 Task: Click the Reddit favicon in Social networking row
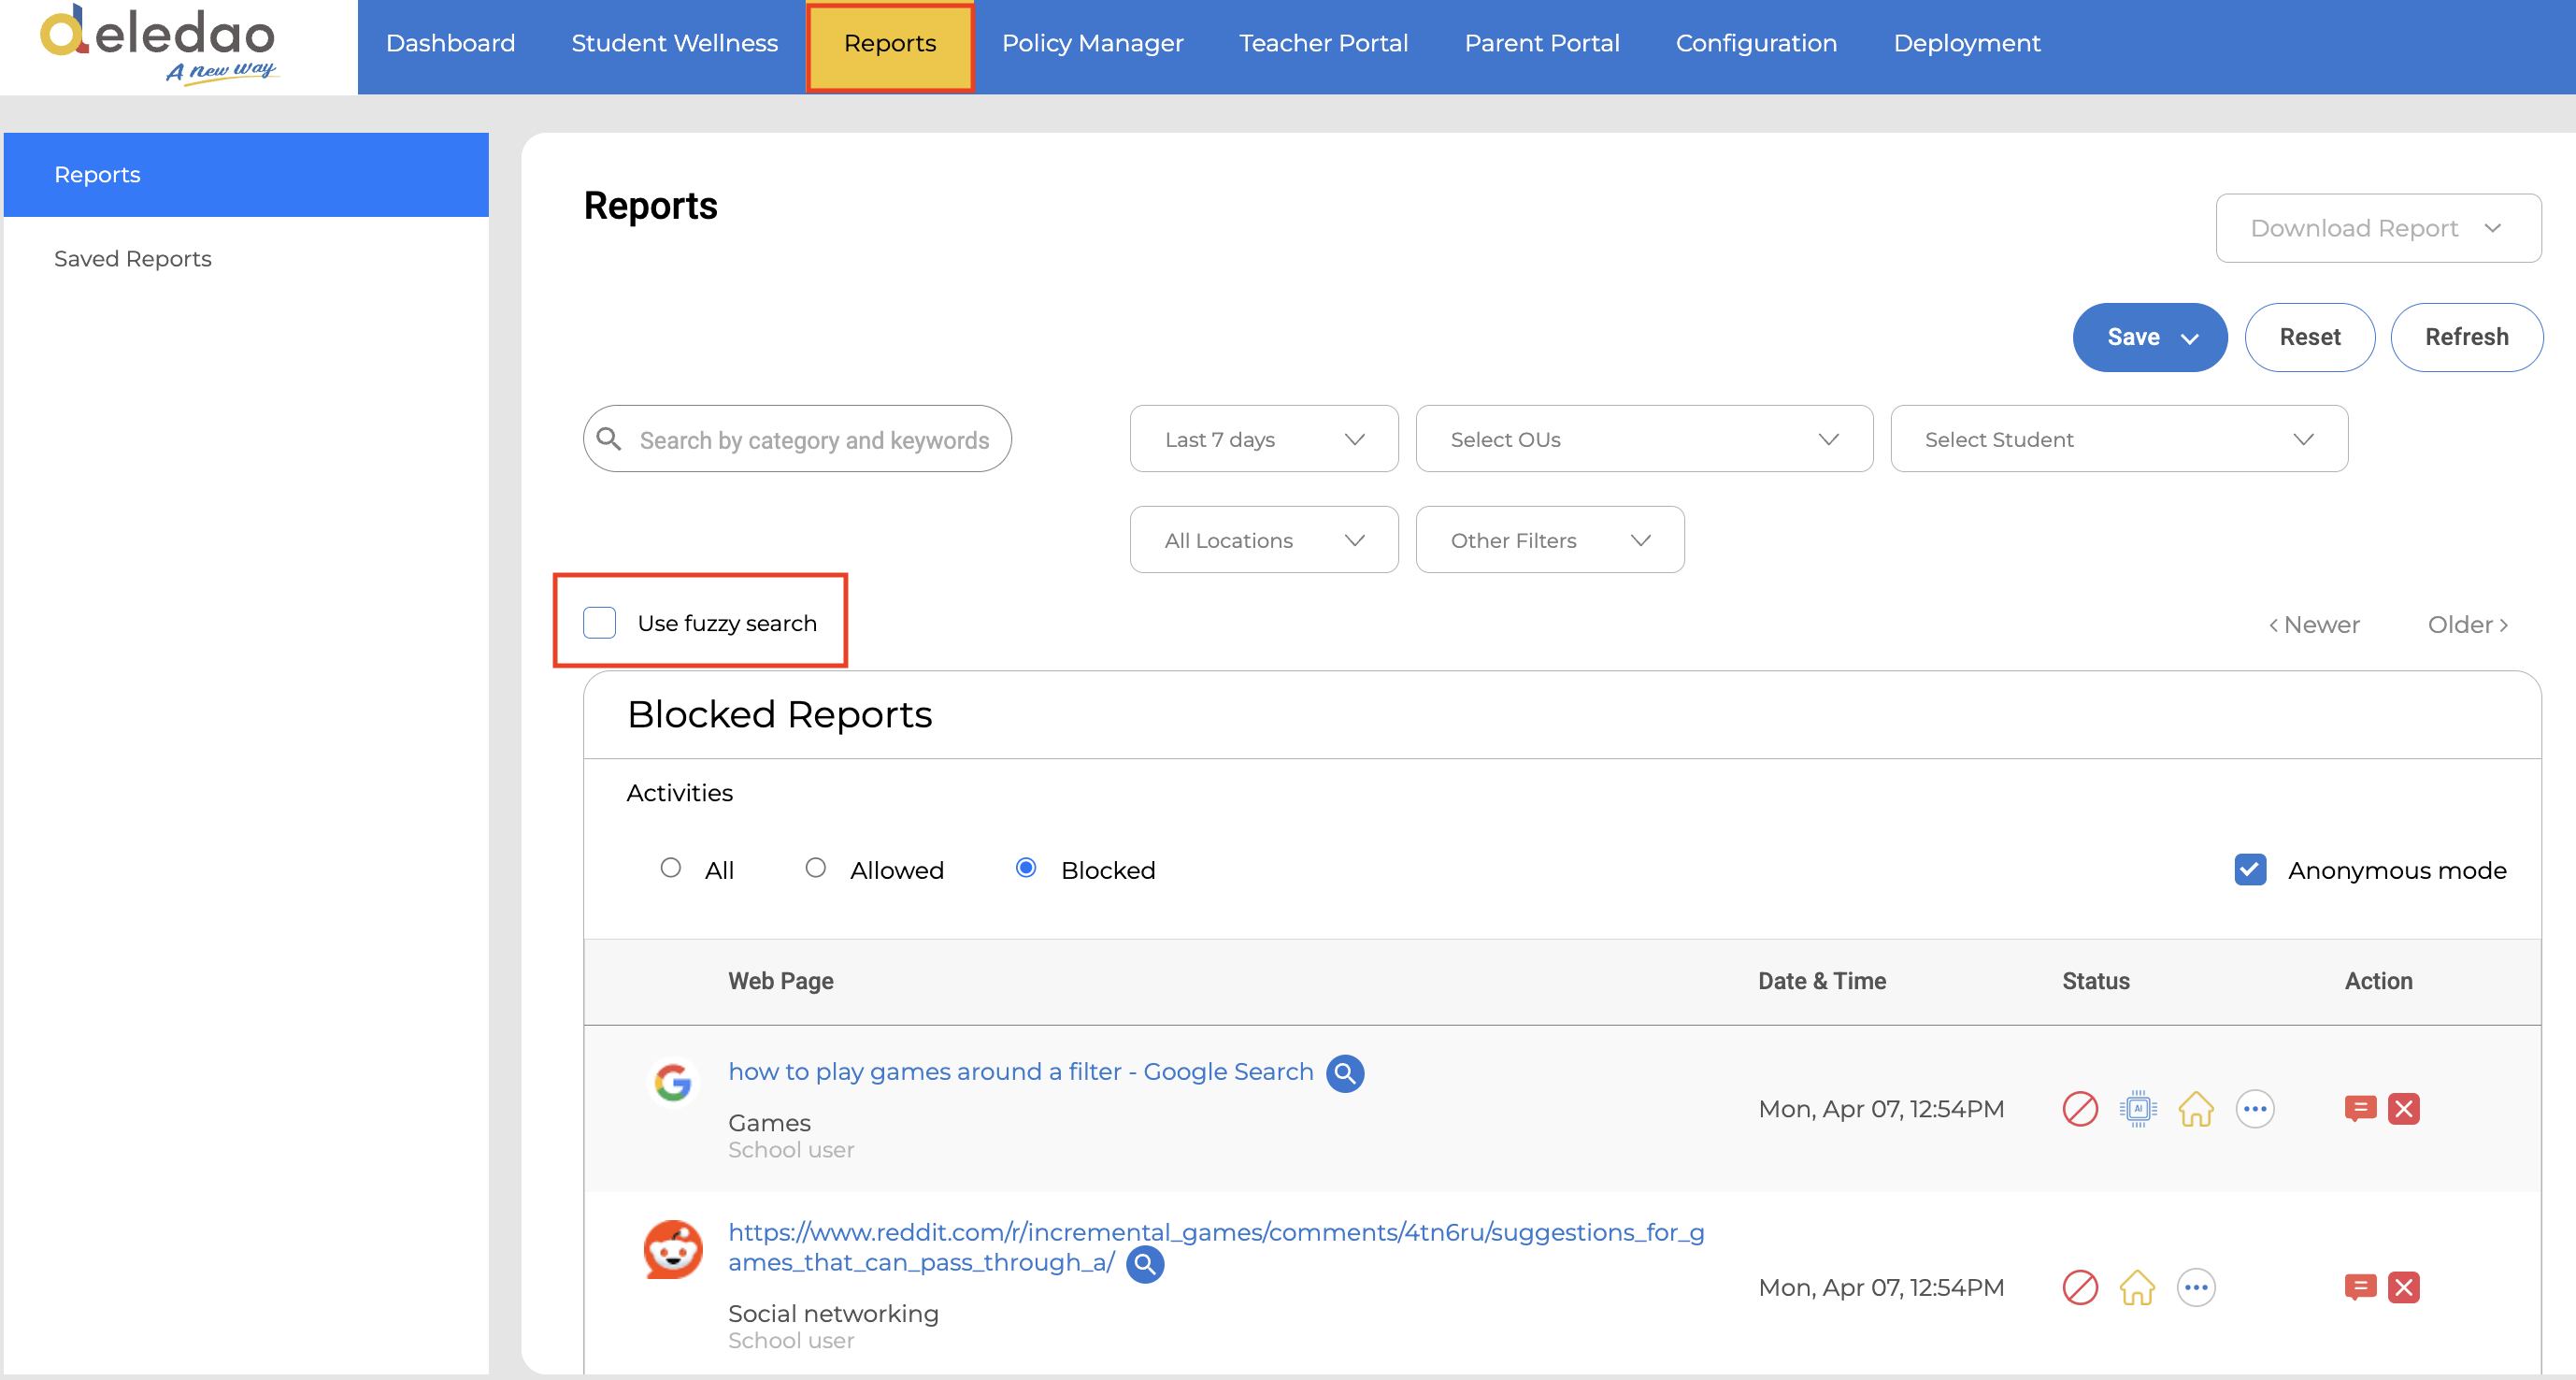coord(673,1249)
